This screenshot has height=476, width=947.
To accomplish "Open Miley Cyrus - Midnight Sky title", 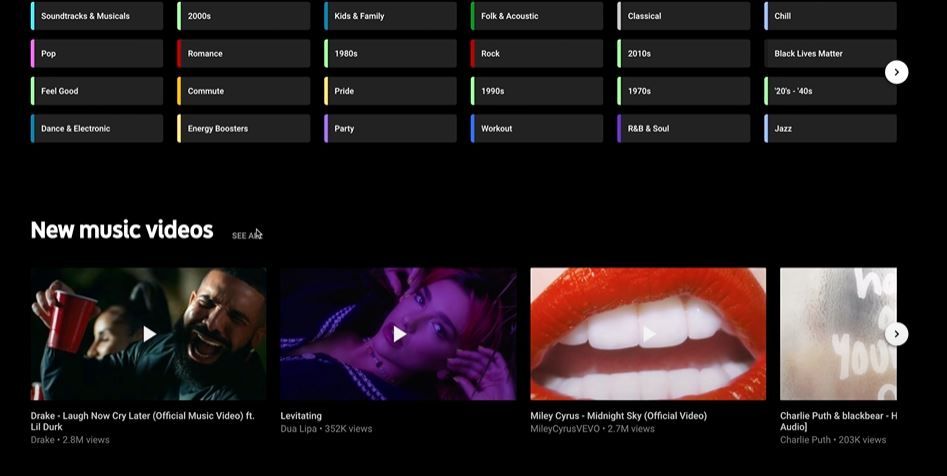I will pyautogui.click(x=618, y=416).
